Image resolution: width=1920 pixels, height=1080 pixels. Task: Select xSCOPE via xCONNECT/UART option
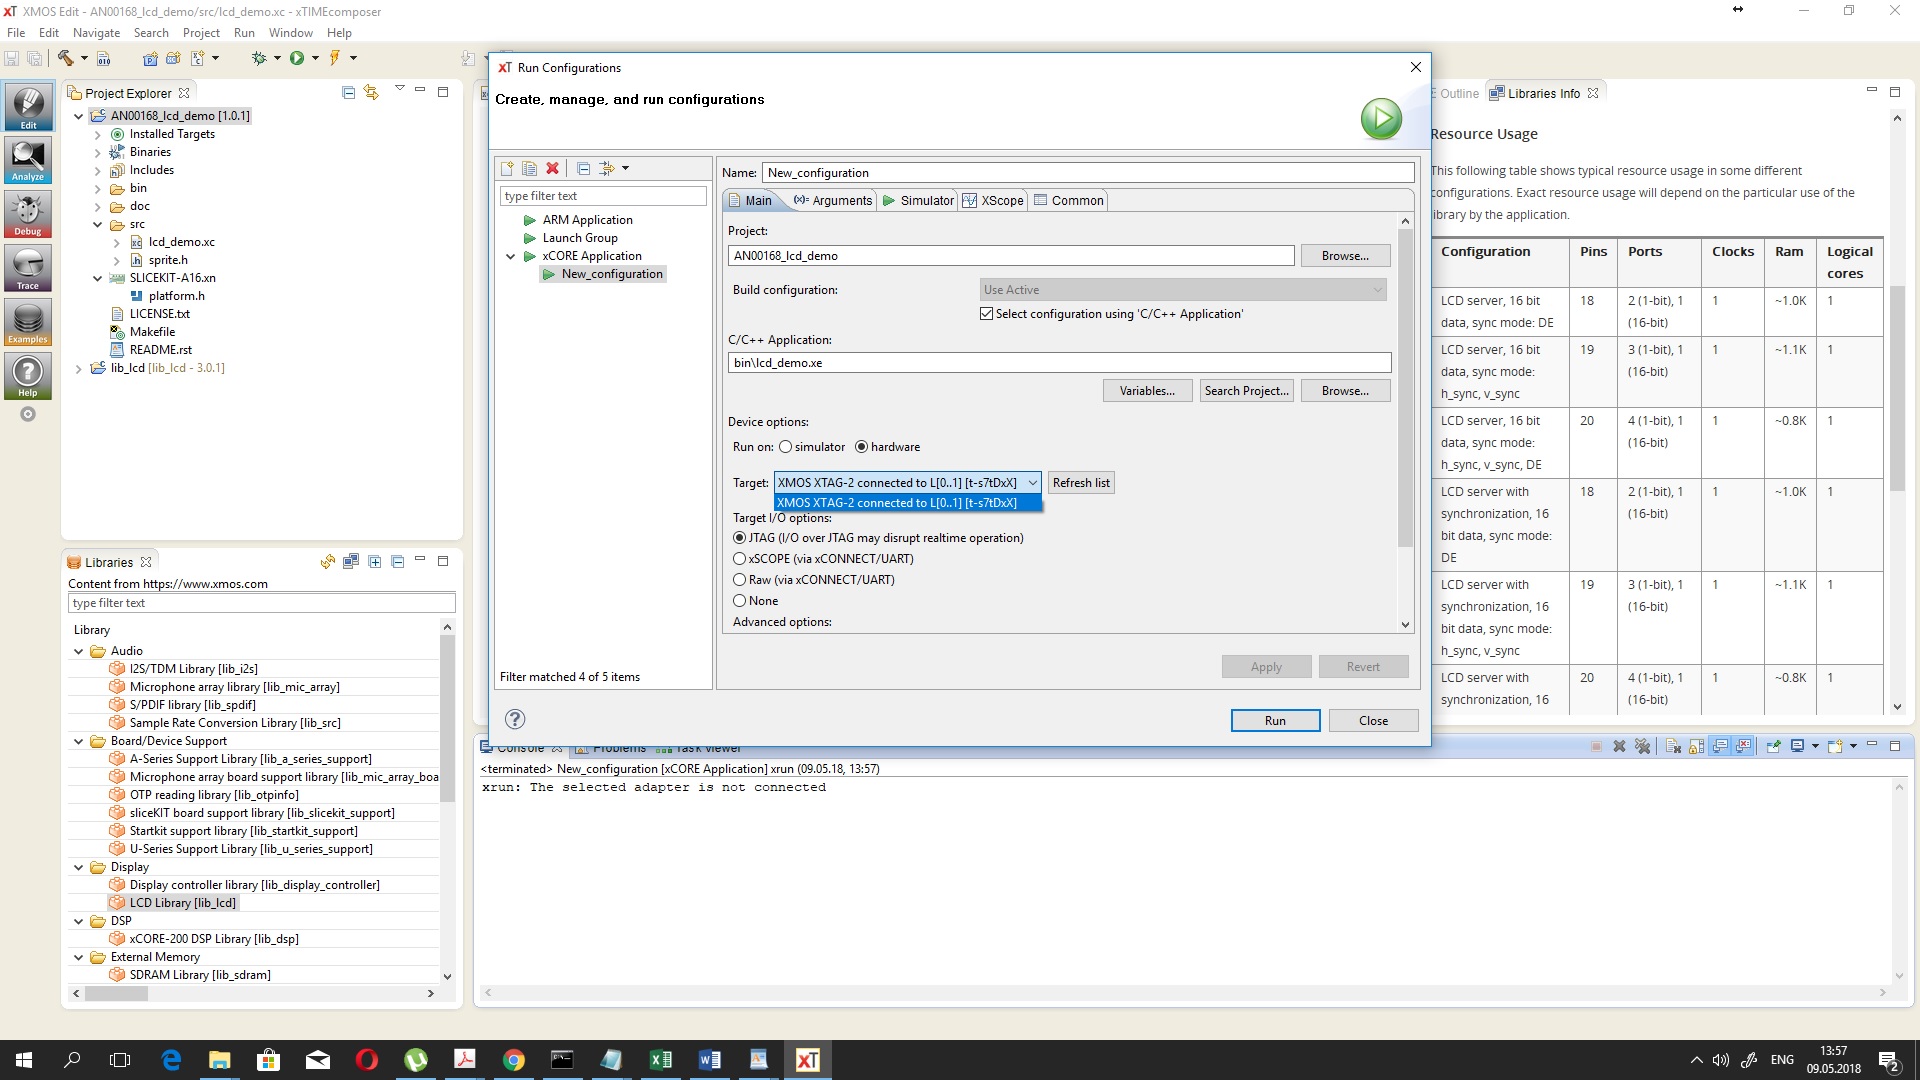[740, 559]
